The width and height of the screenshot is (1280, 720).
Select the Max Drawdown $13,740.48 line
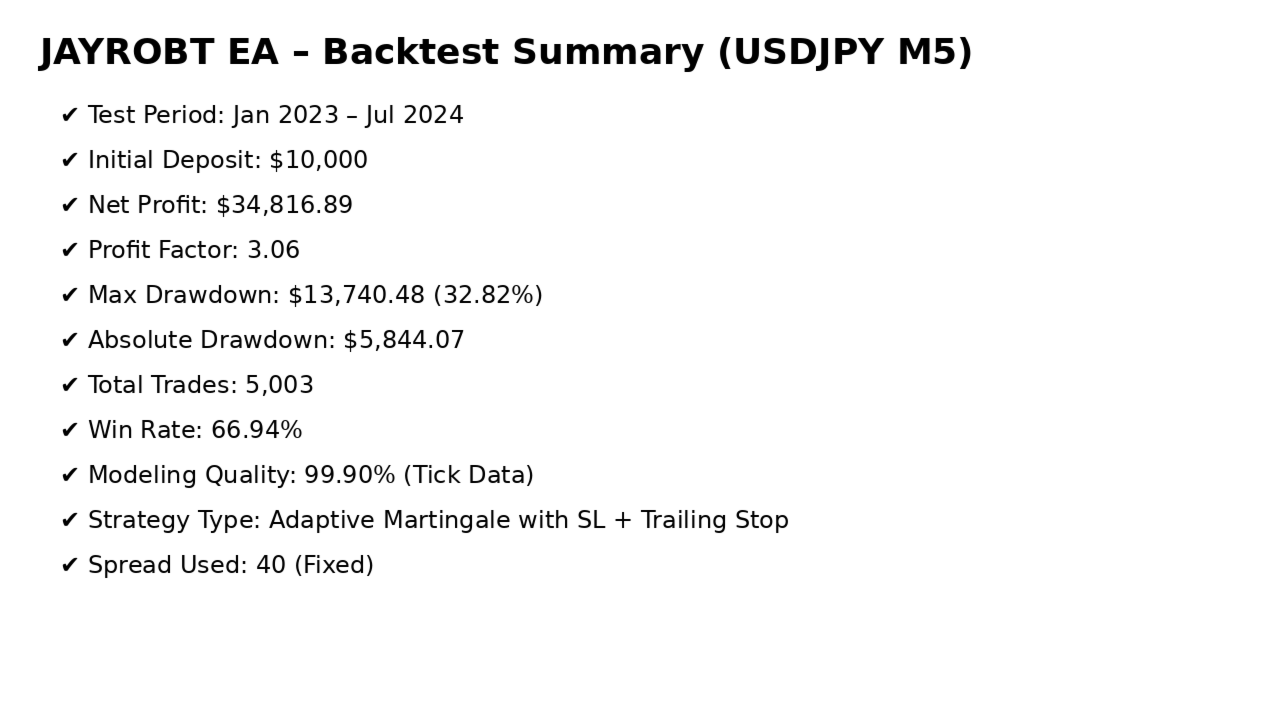coord(315,296)
